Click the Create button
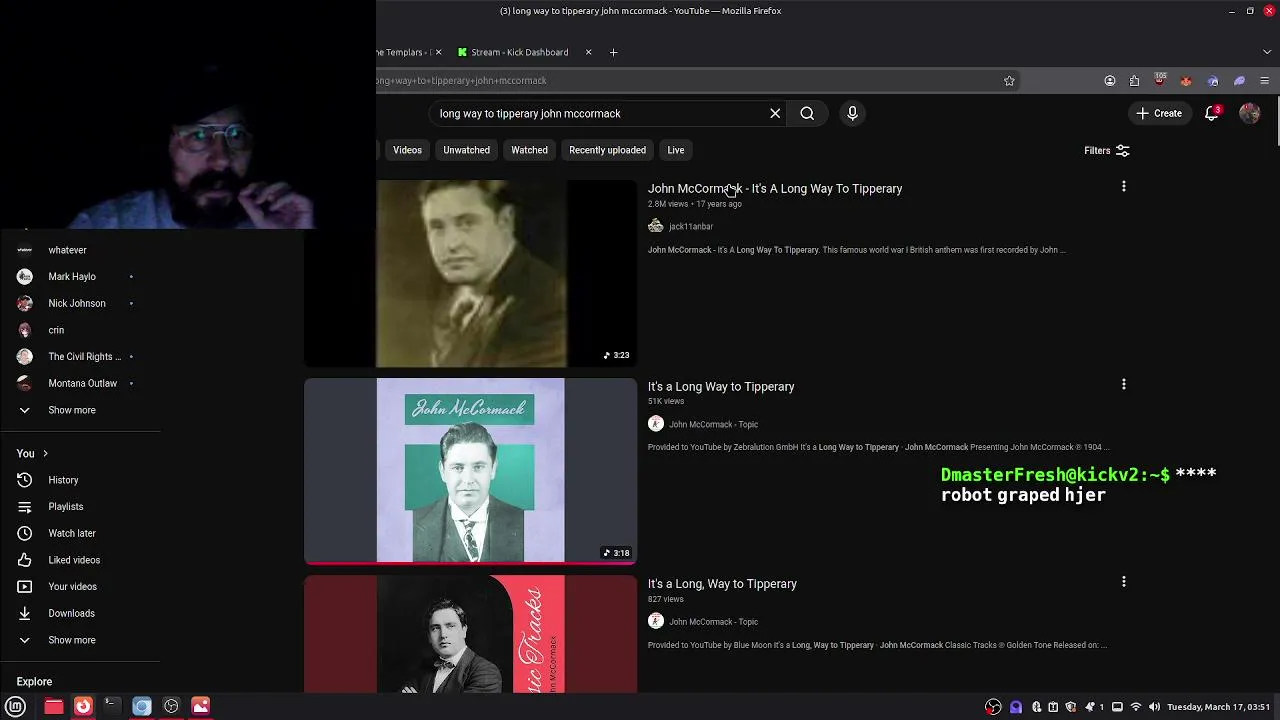This screenshot has width=1280, height=720. 1159,113
